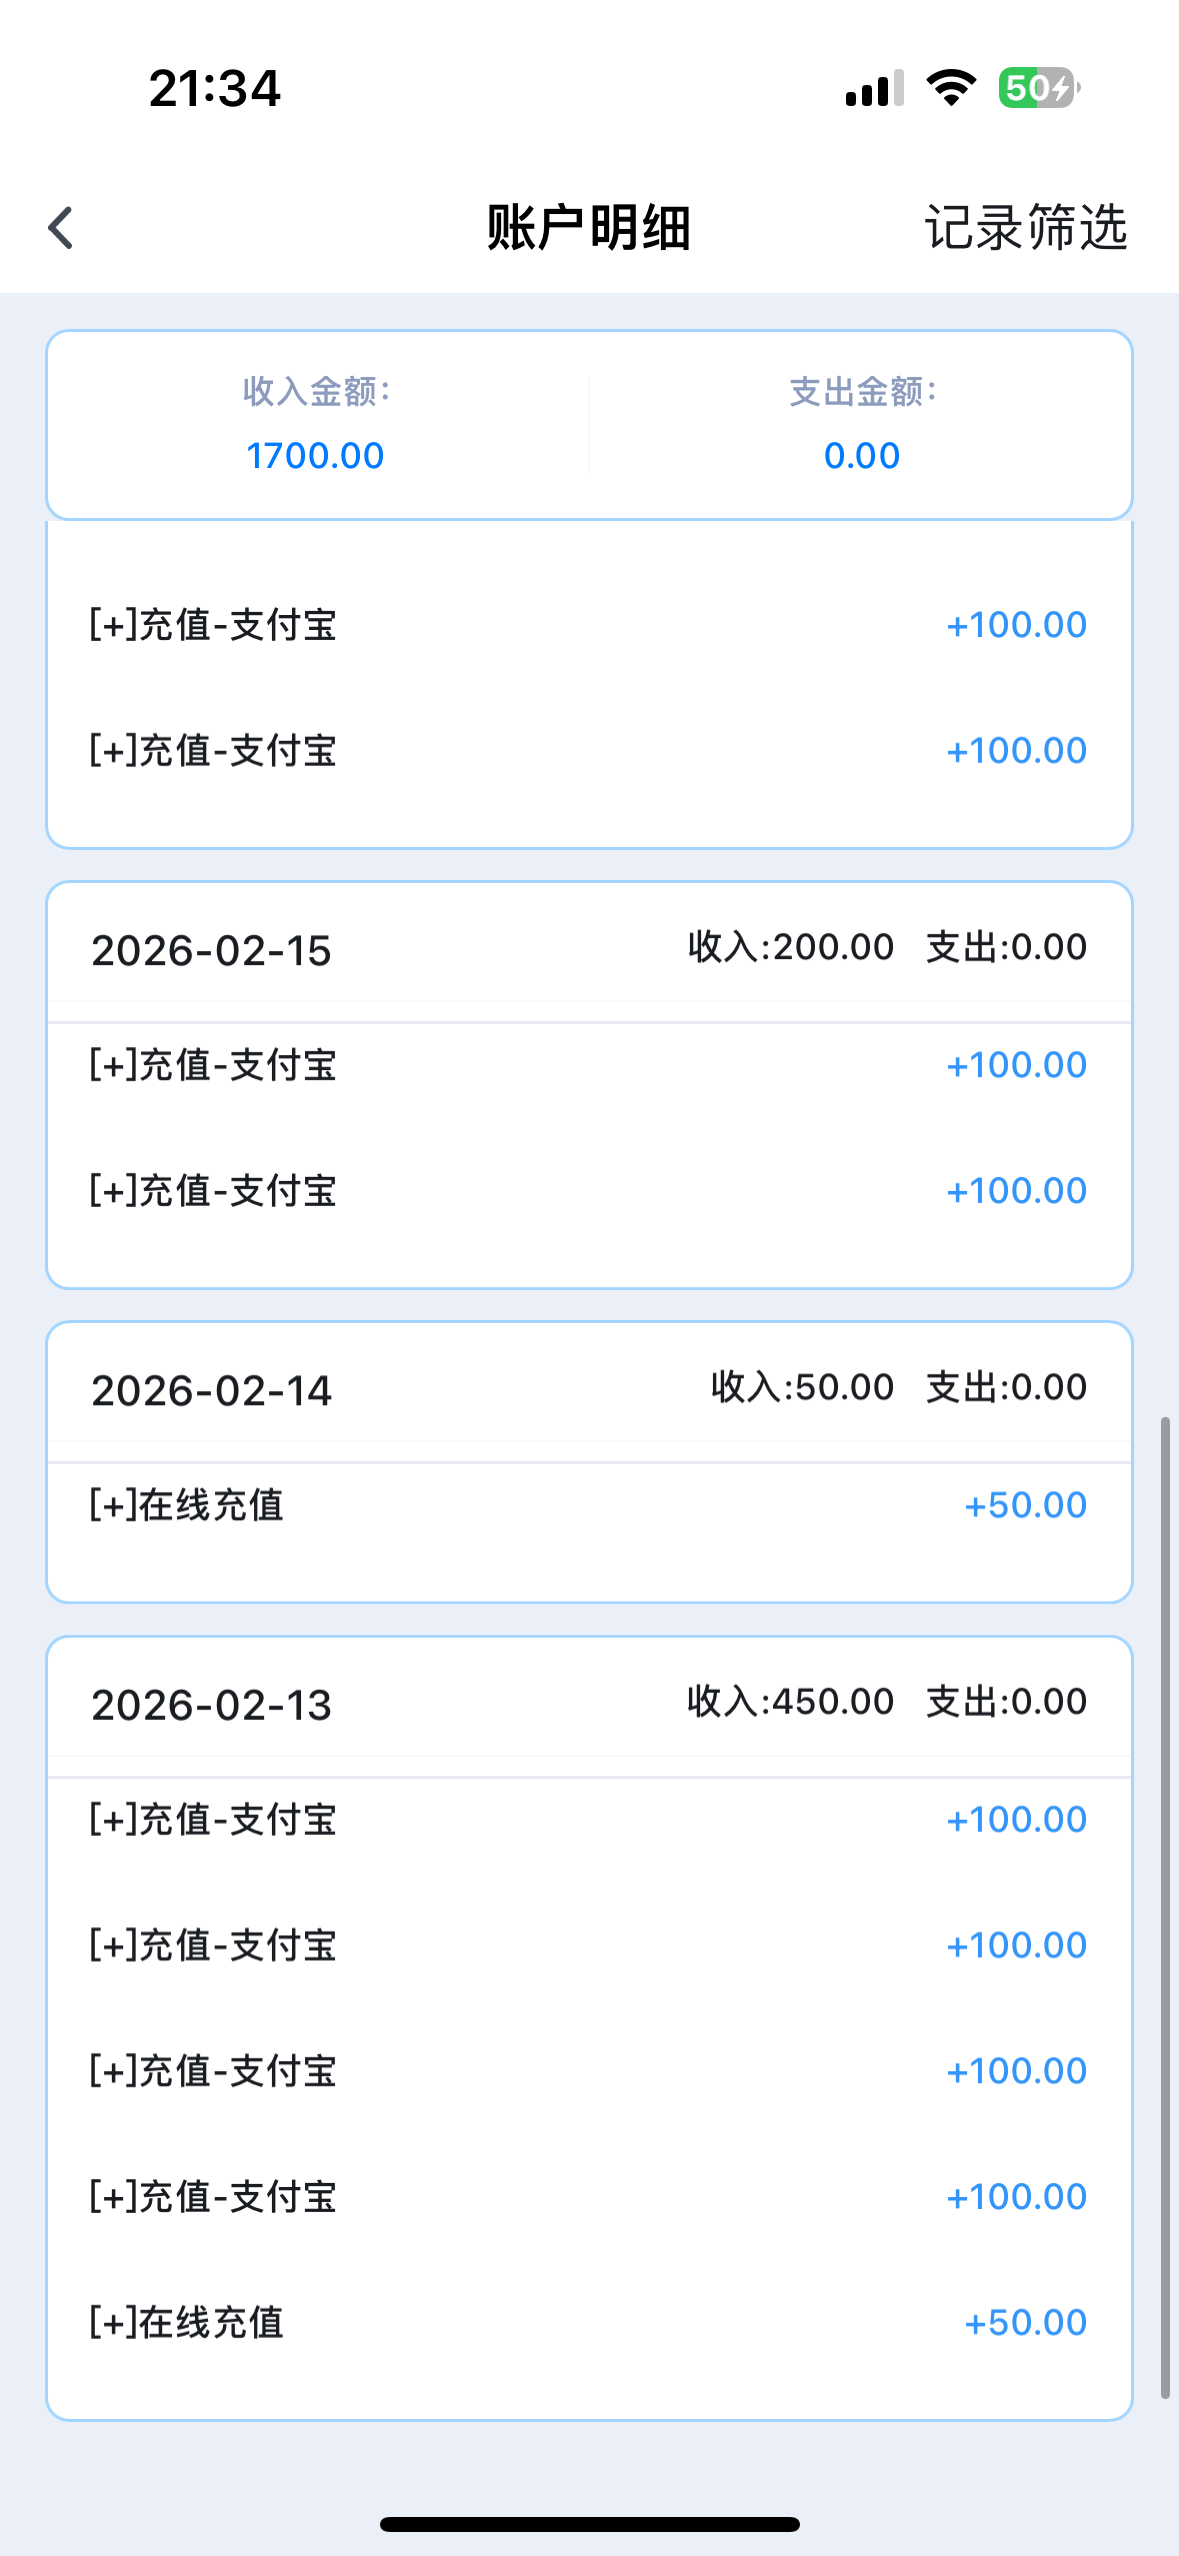Select the 2026-02-13 date header
Screen dimensions: 1179x2556
[x=211, y=1704]
